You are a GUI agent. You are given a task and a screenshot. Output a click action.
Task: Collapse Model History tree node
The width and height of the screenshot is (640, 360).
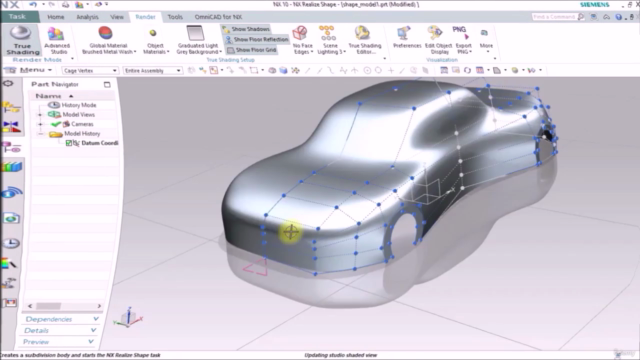[40, 133]
